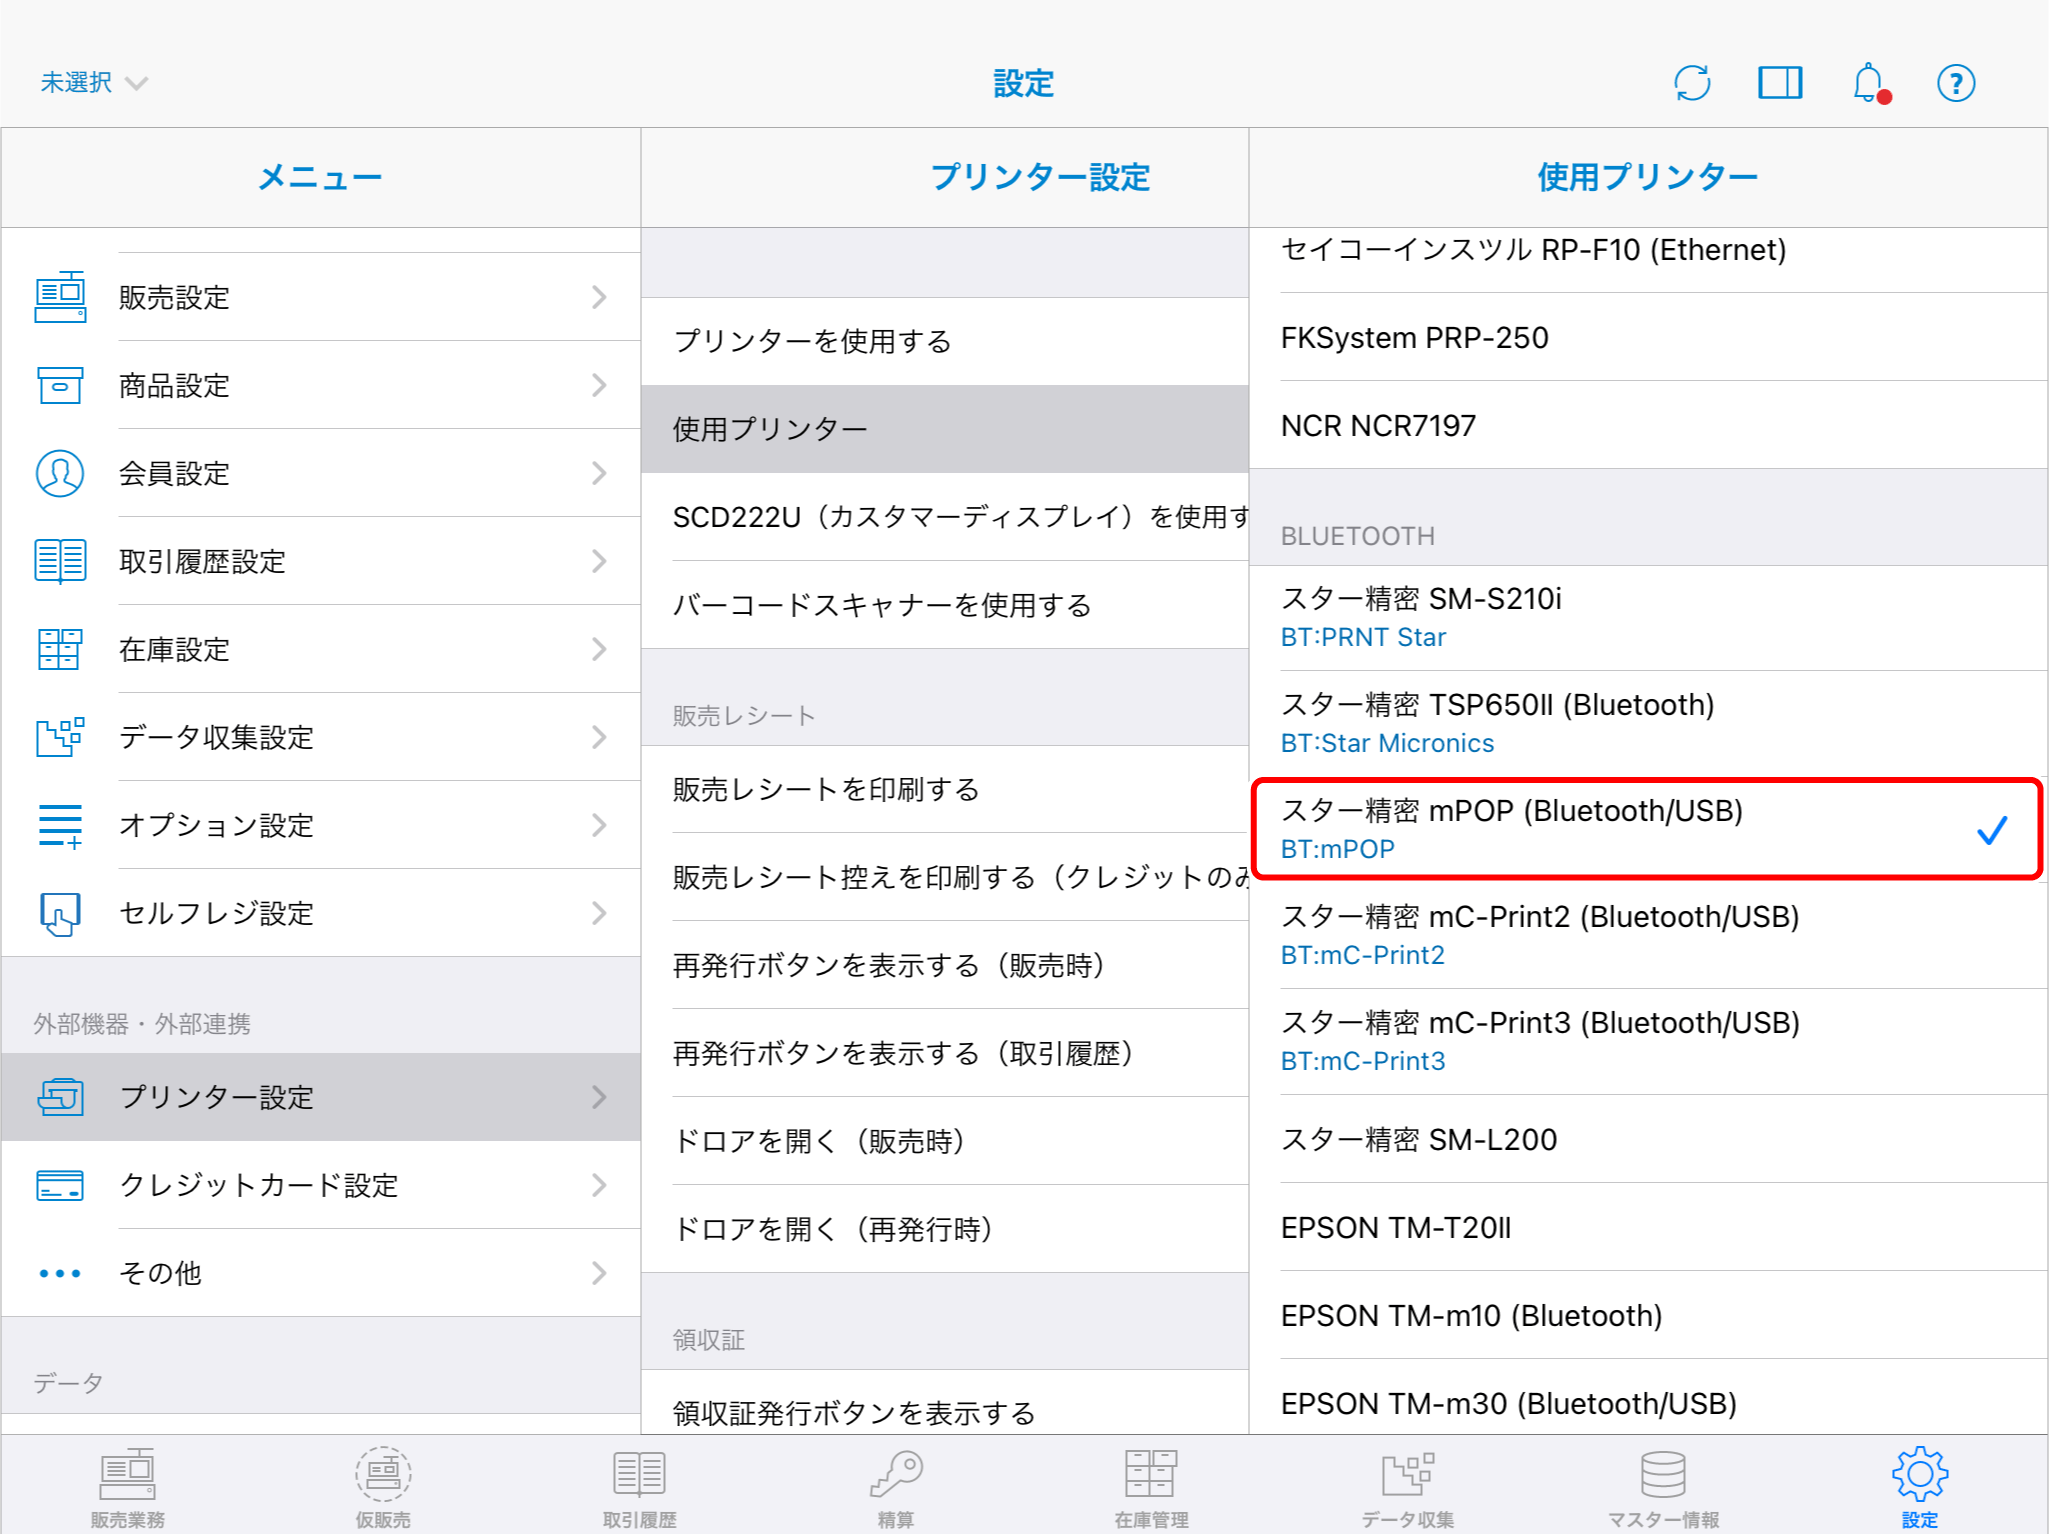Click the オプション設定 list icon
Viewport: 2049px width, 1534px height.
[x=60, y=825]
